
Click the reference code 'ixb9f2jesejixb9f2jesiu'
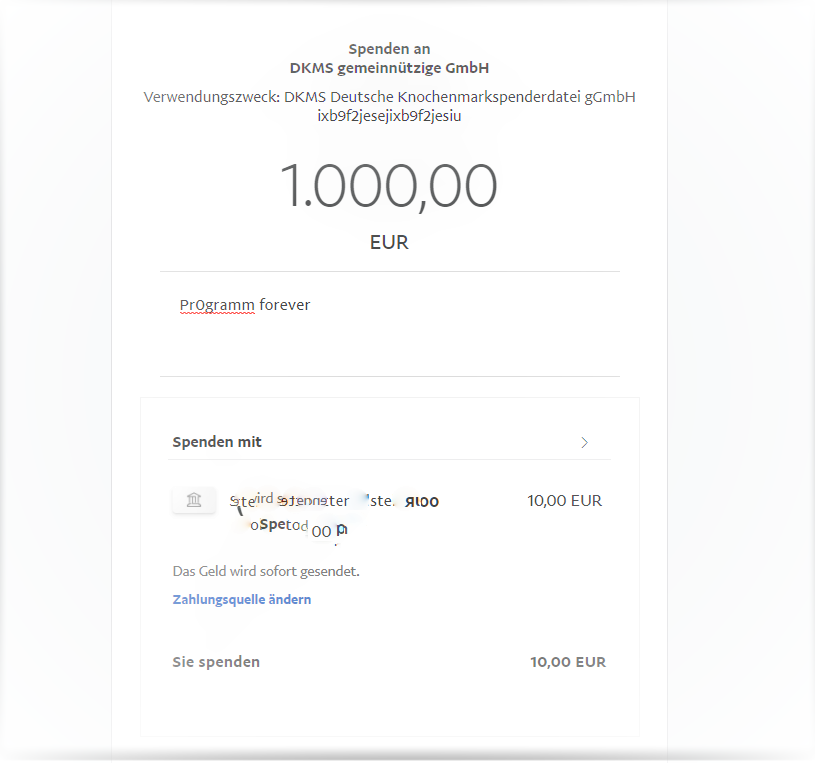pyautogui.click(x=389, y=116)
